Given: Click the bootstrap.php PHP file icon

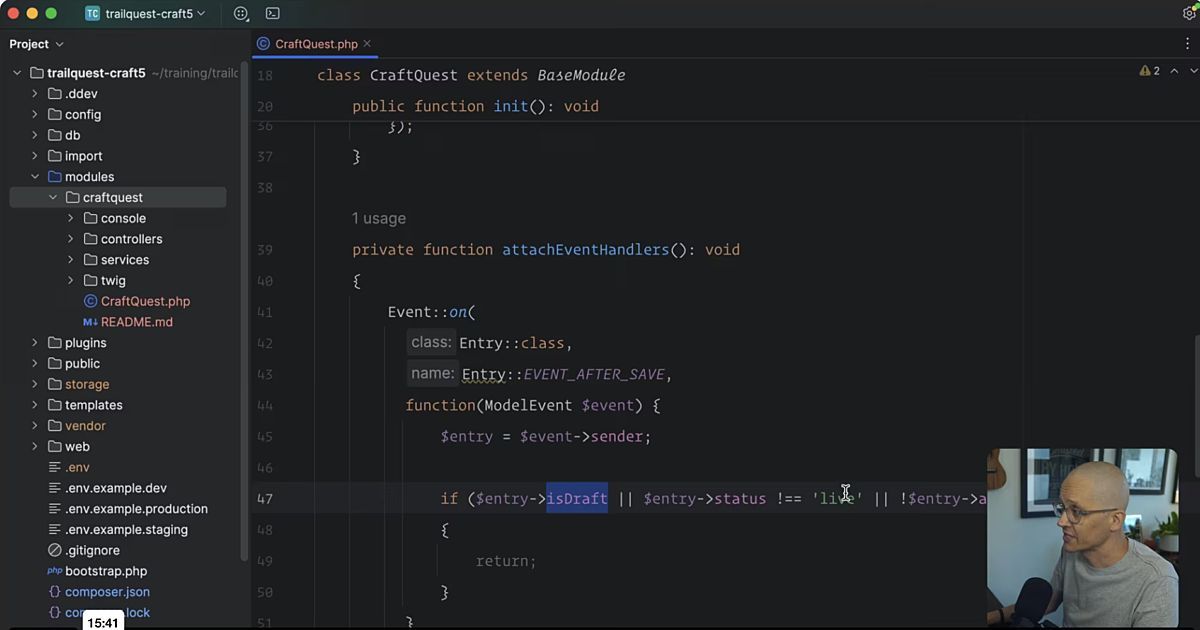Looking at the screenshot, I should click(56, 571).
